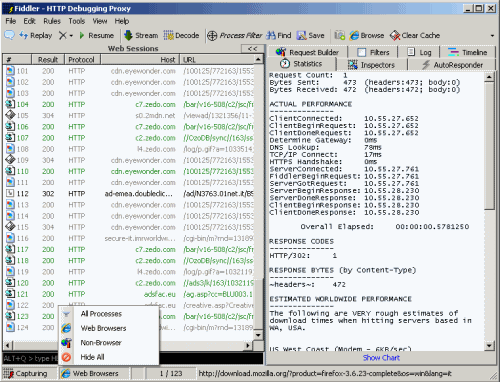The image size is (500, 382).
Task: Open the File menu
Action: point(11,21)
